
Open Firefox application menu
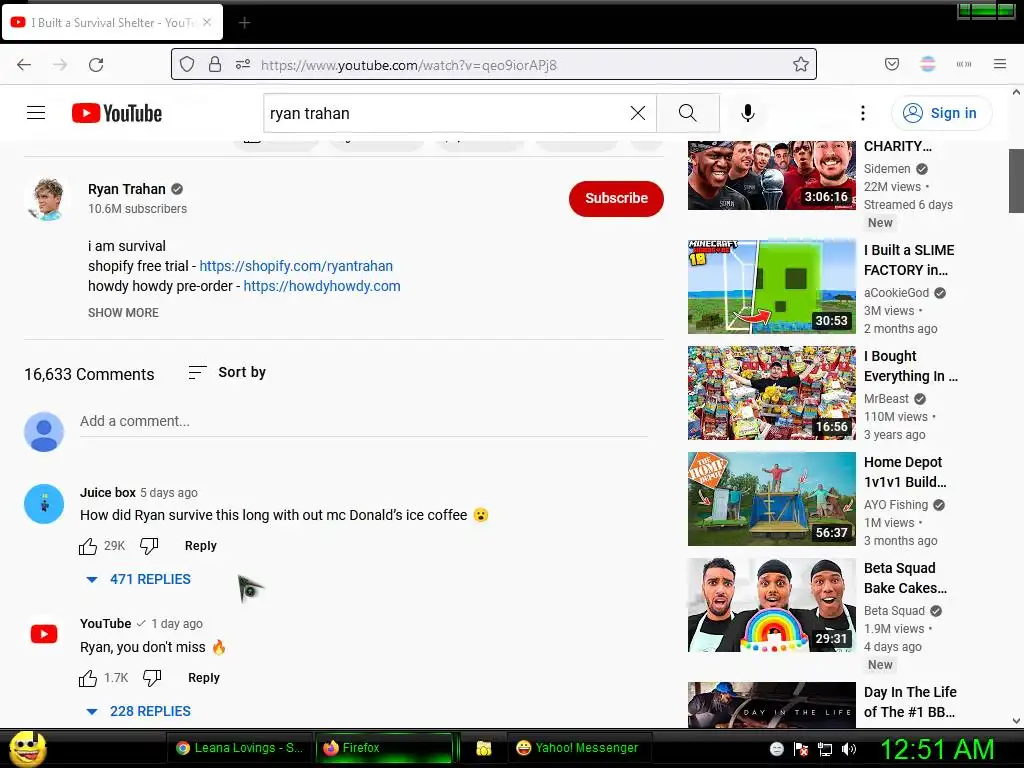point(1000,64)
